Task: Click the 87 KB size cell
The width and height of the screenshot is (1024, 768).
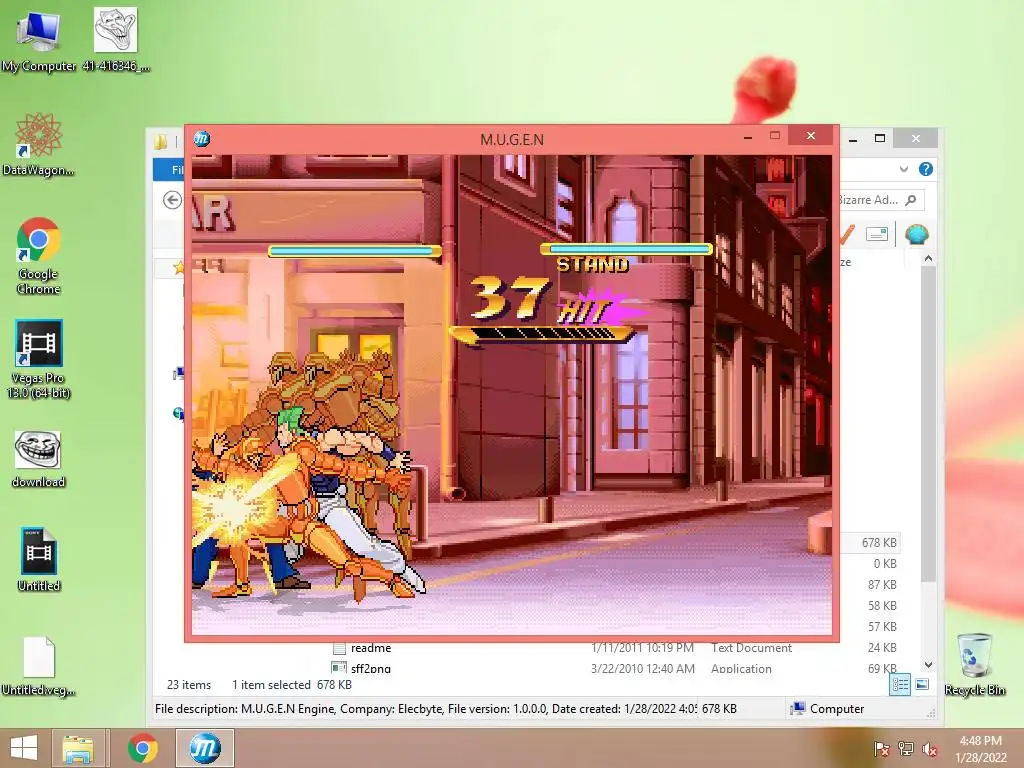Action: [882, 584]
